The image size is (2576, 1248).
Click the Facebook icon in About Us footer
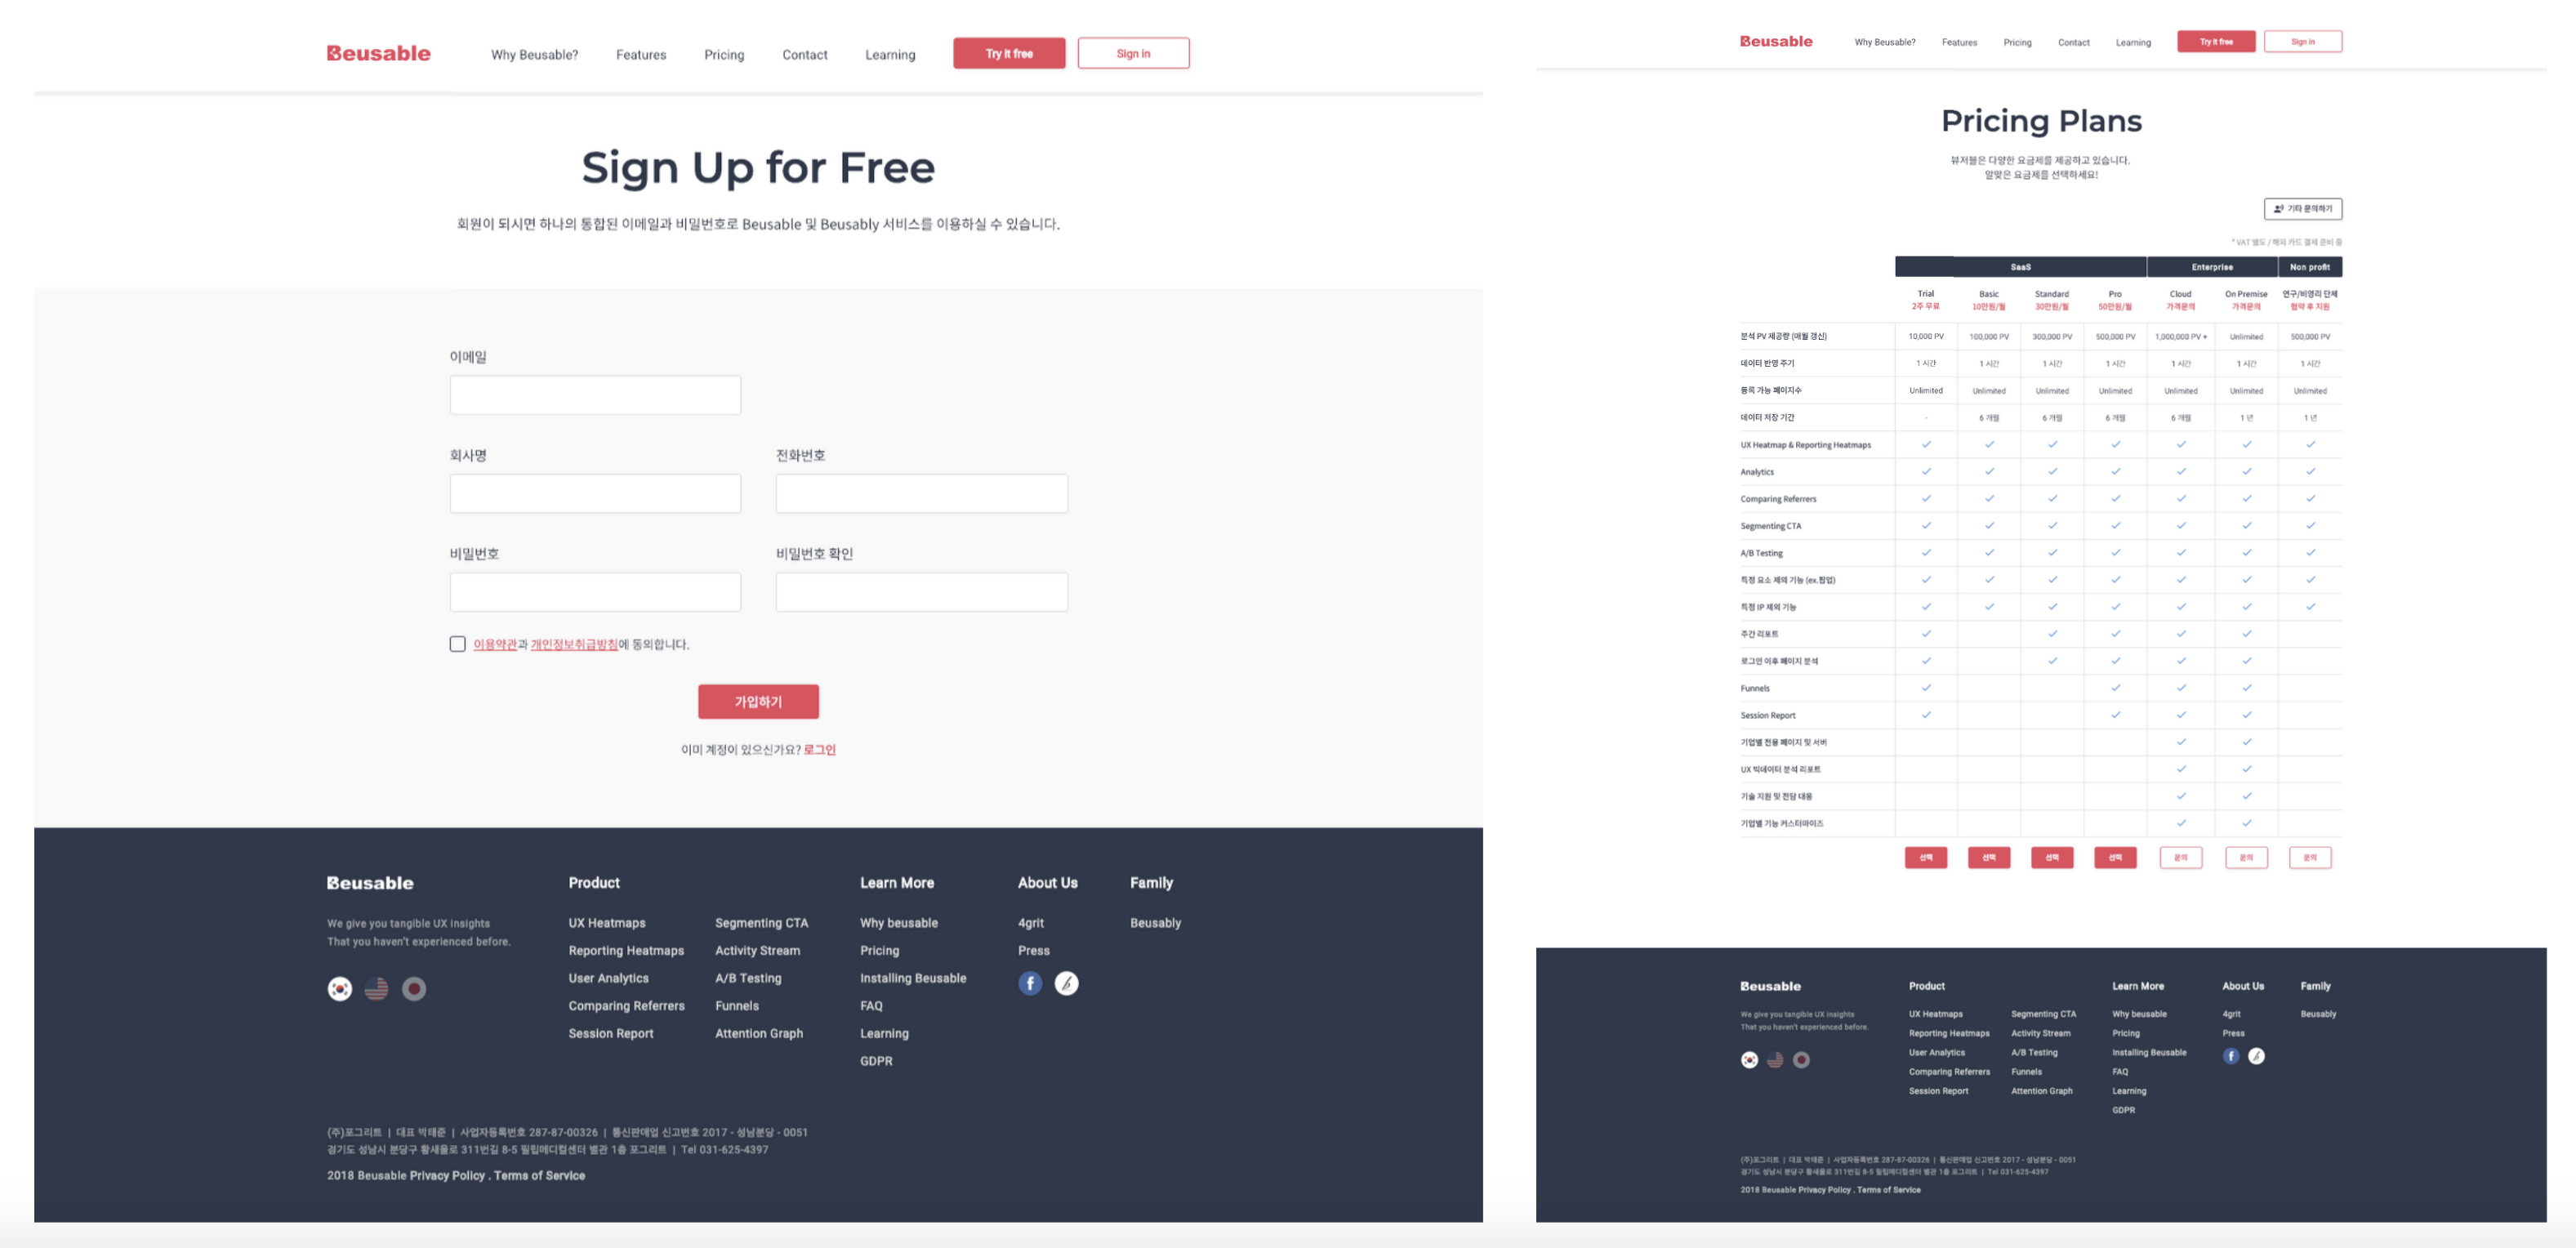(x=1030, y=983)
